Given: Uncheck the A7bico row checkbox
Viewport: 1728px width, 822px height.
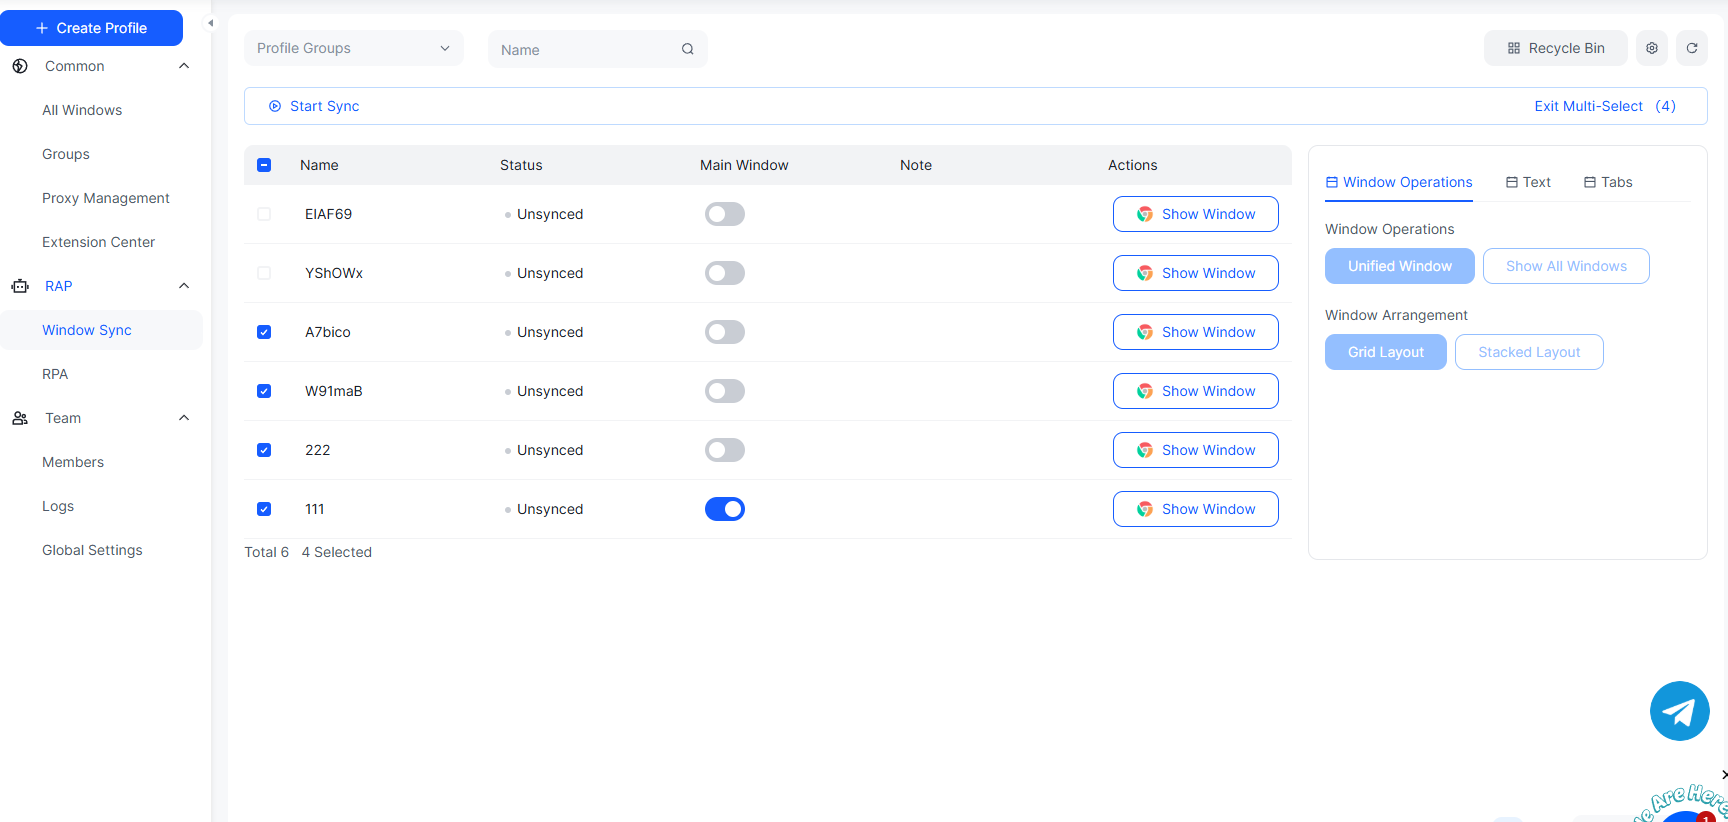Looking at the screenshot, I should [264, 332].
